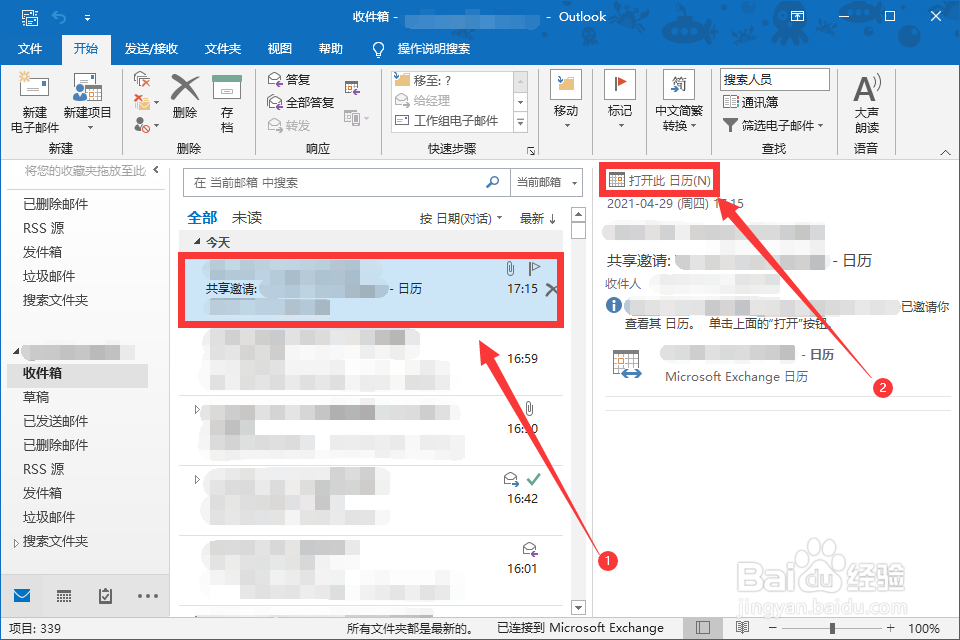Collapse the Today group
The height and width of the screenshot is (640, 960).
click(x=197, y=242)
